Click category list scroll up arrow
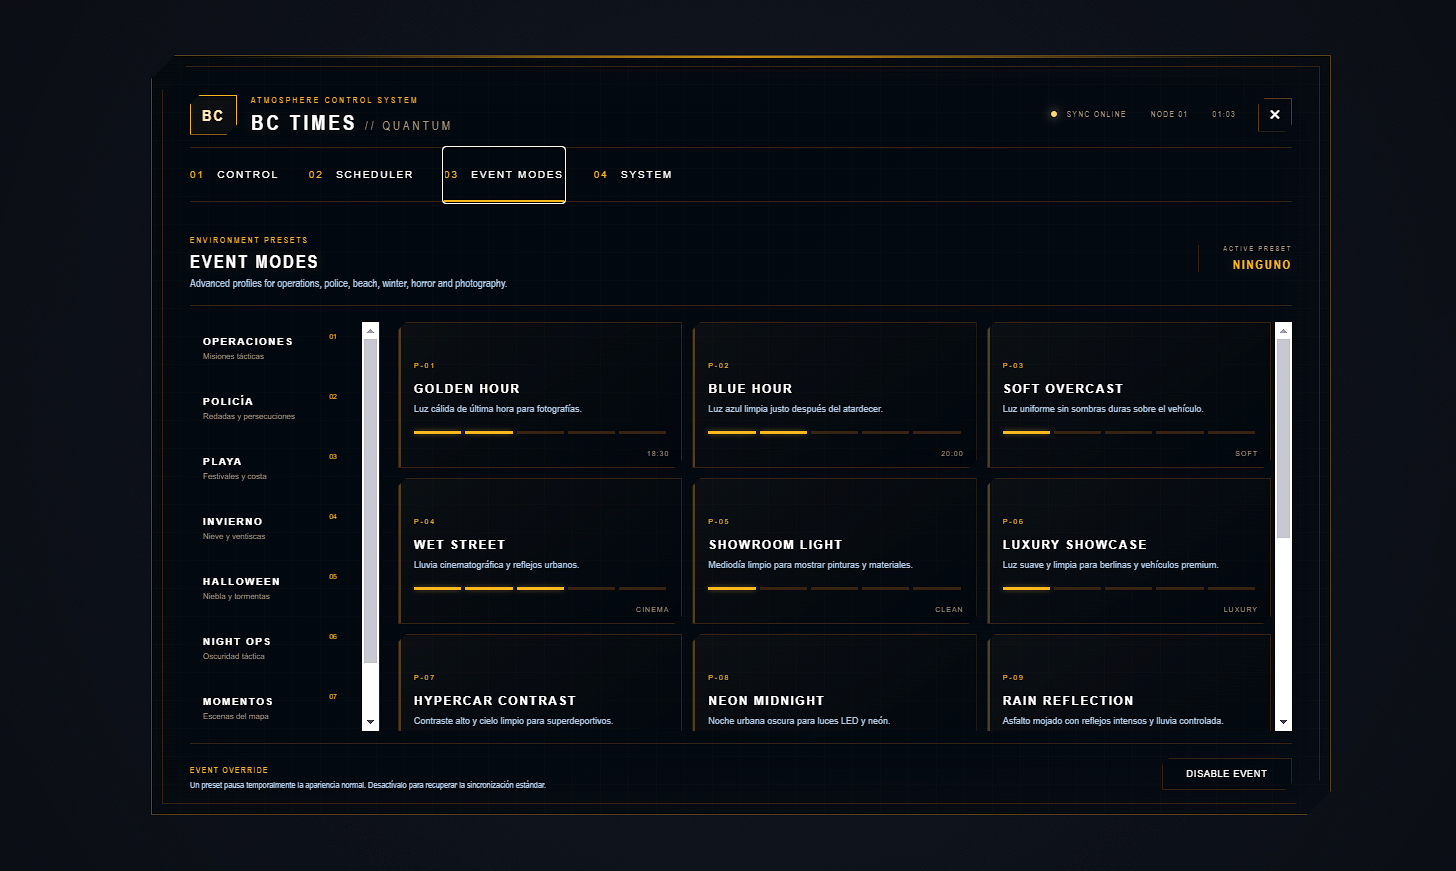 pyautogui.click(x=371, y=330)
